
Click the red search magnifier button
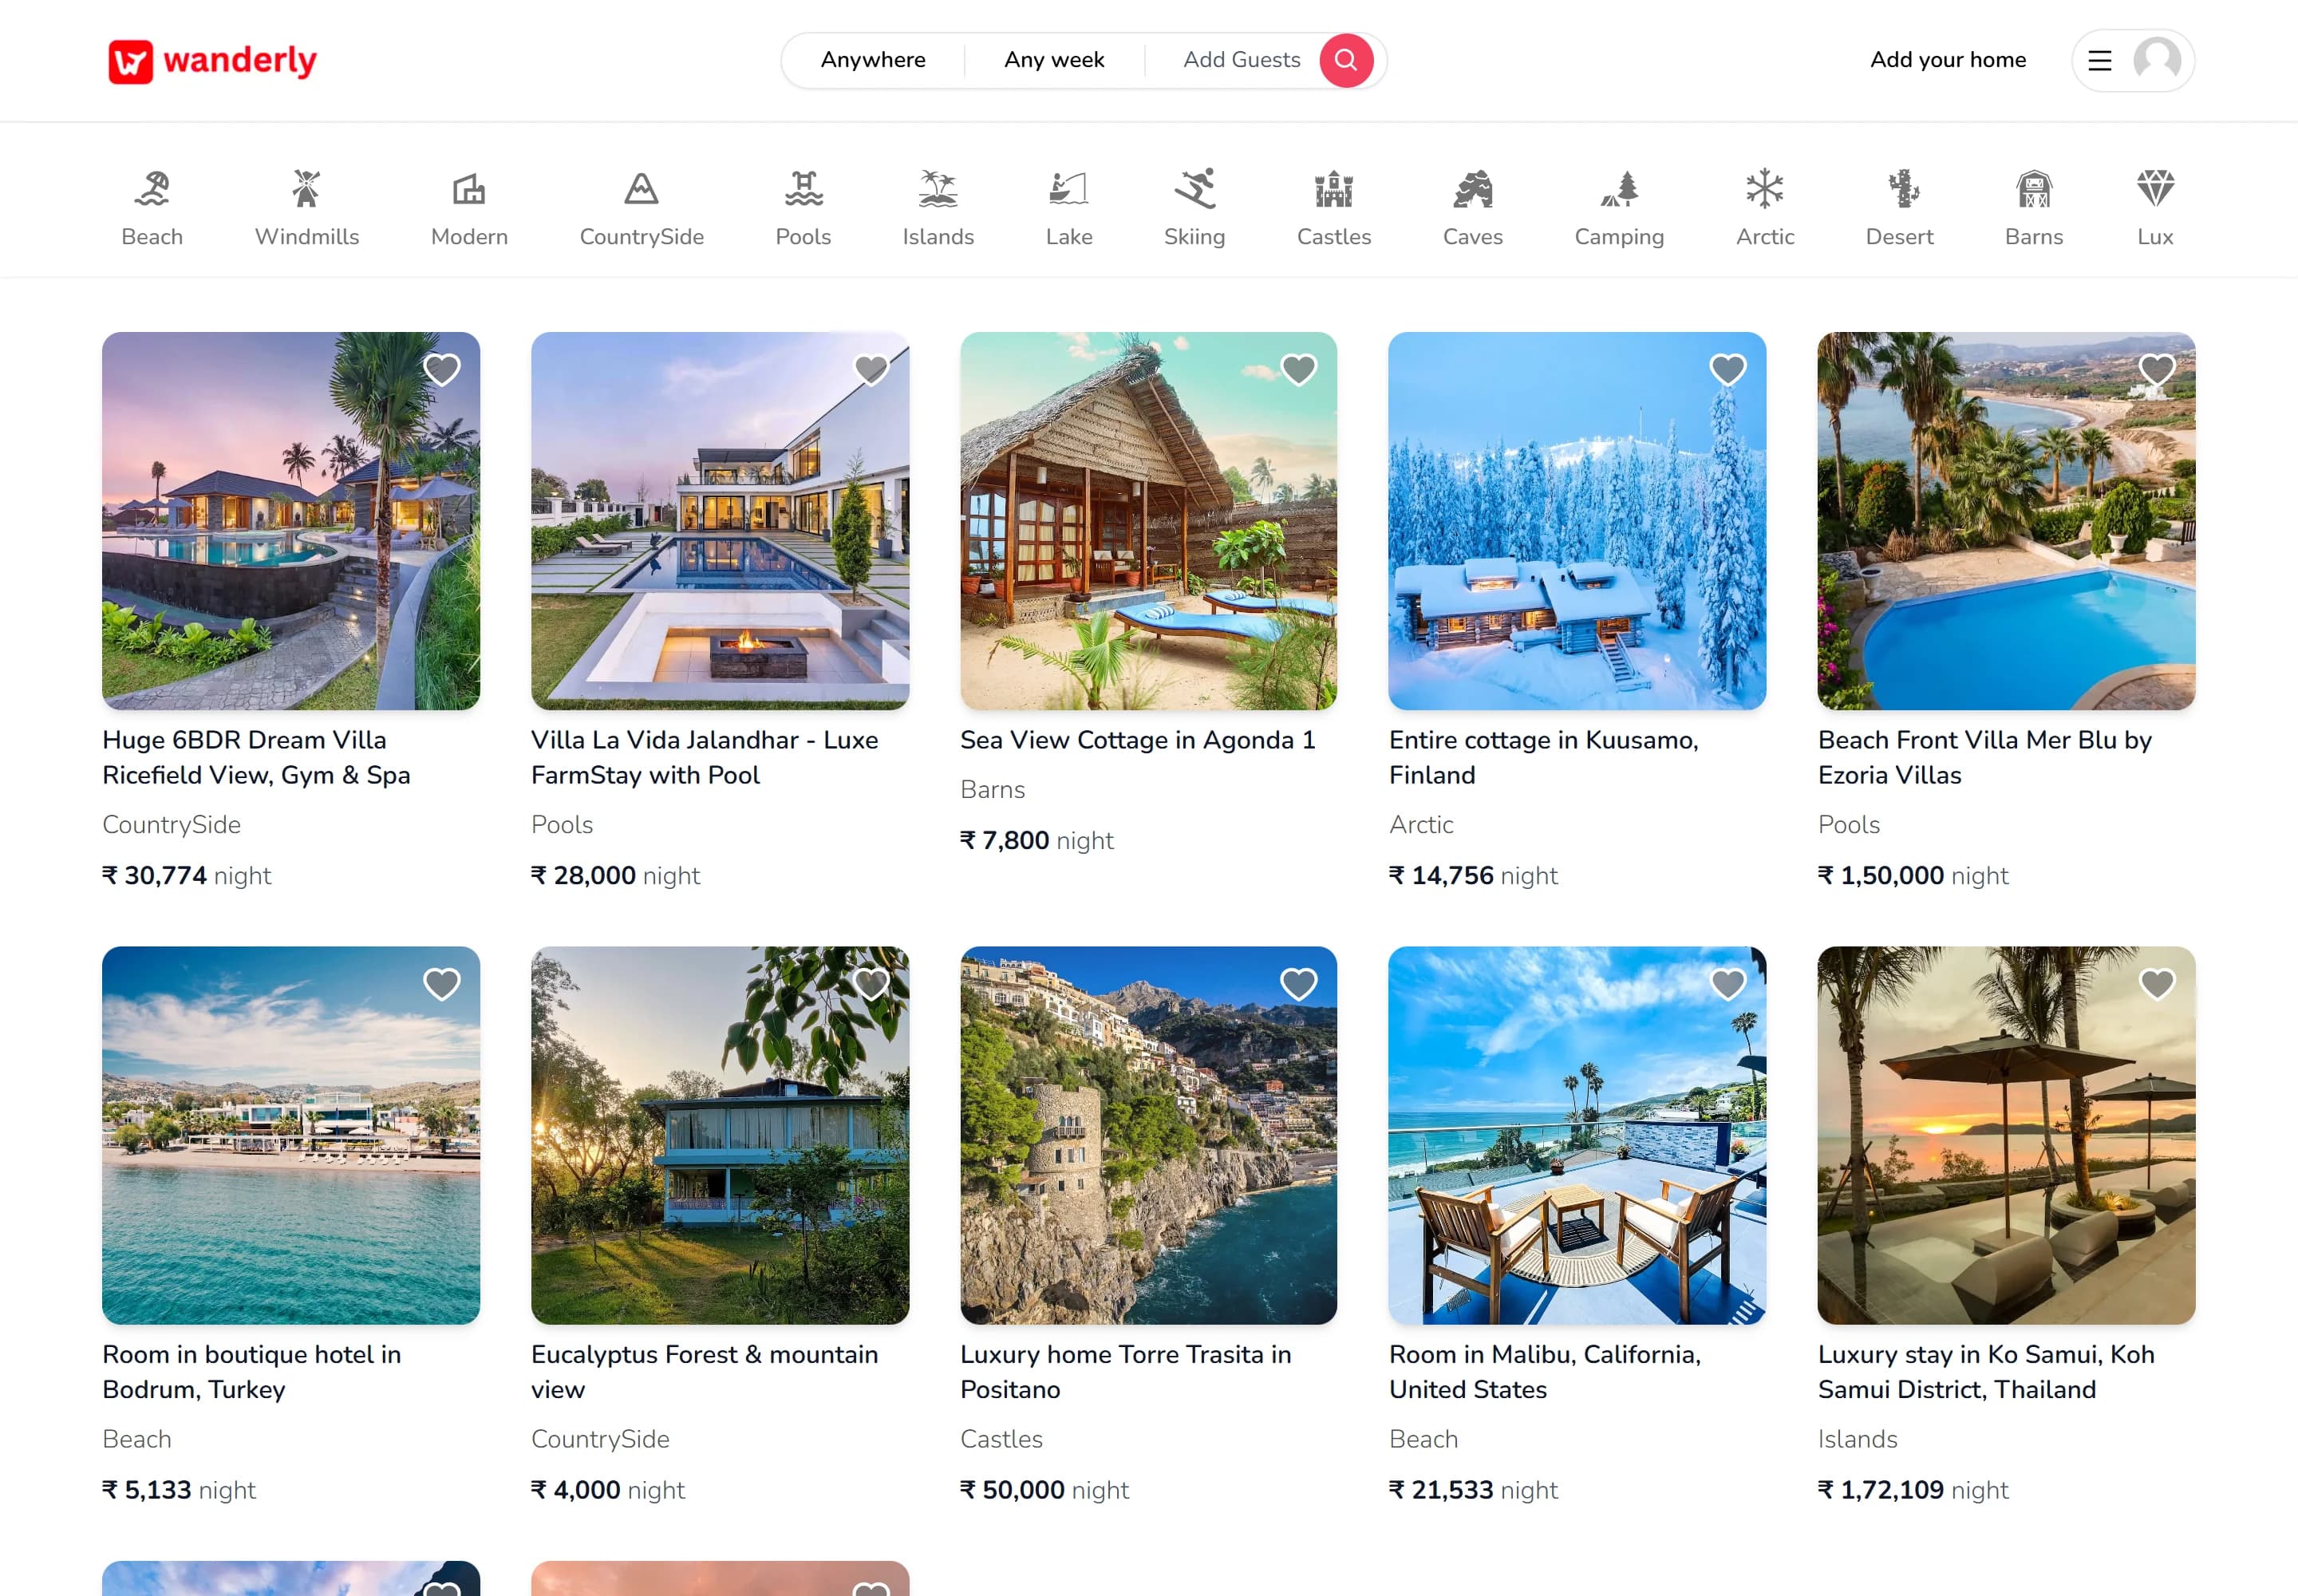tap(1346, 60)
